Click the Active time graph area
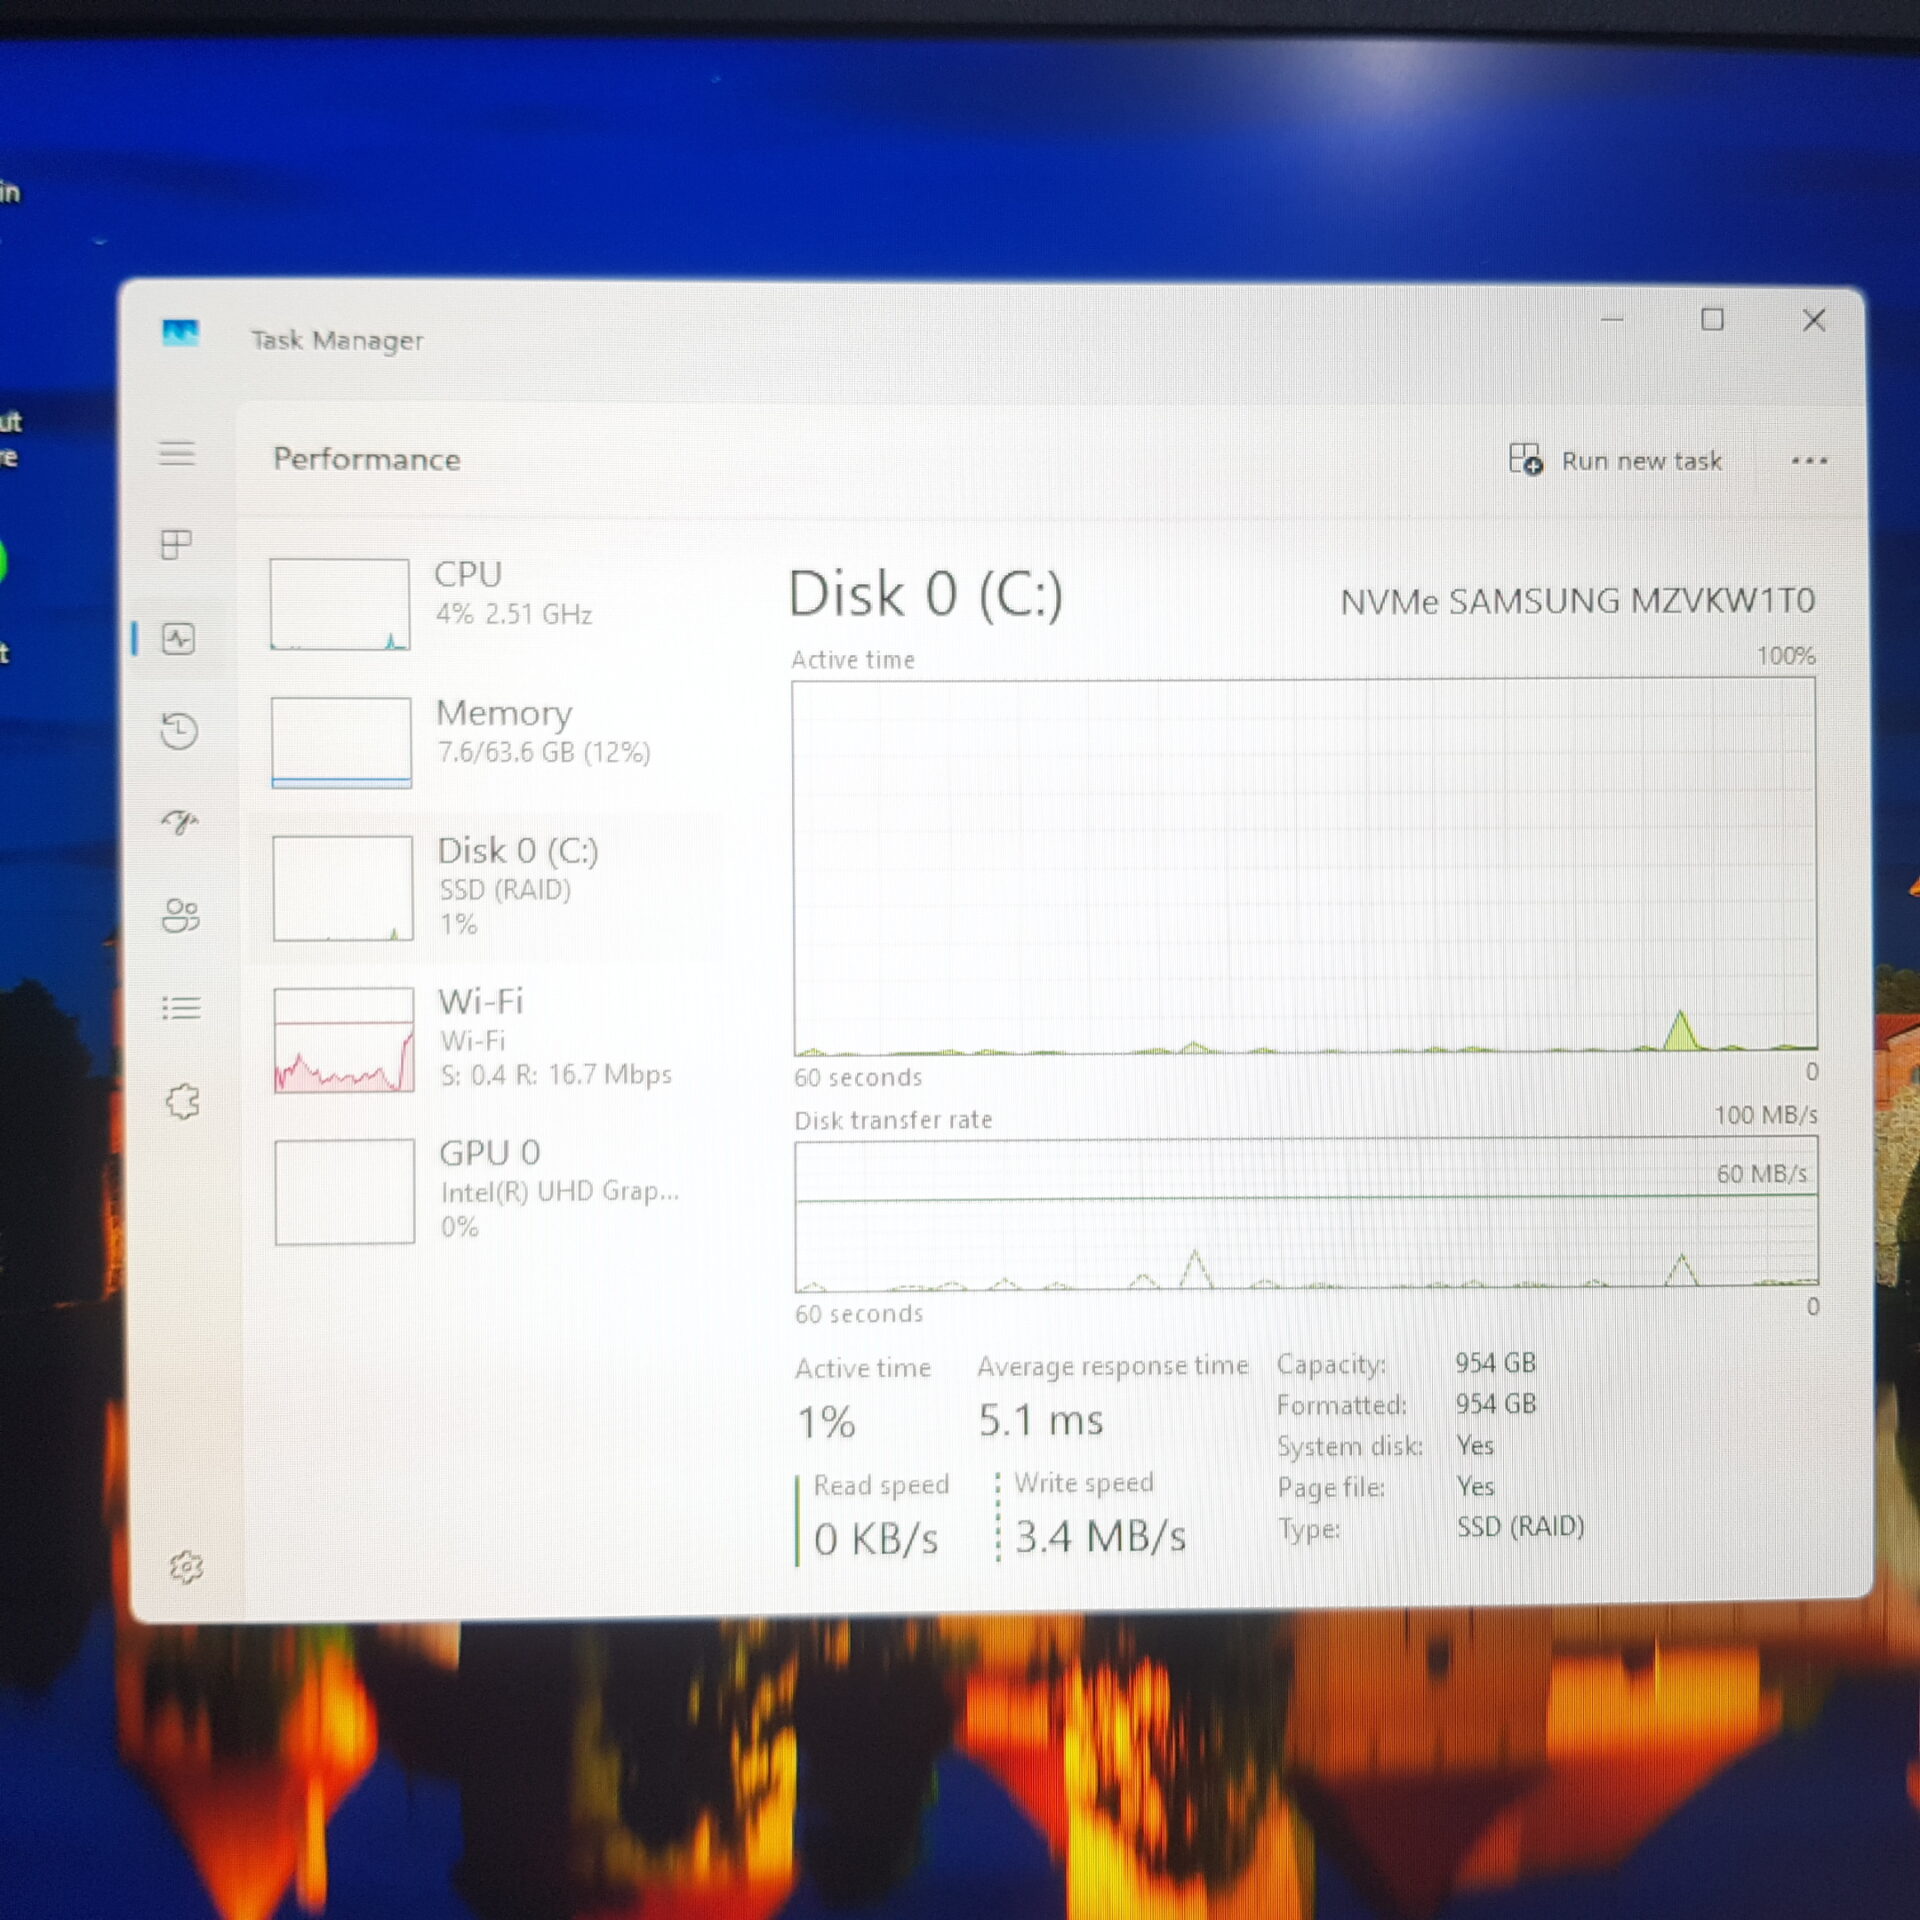Screen dimensions: 1920x1920 point(1304,866)
